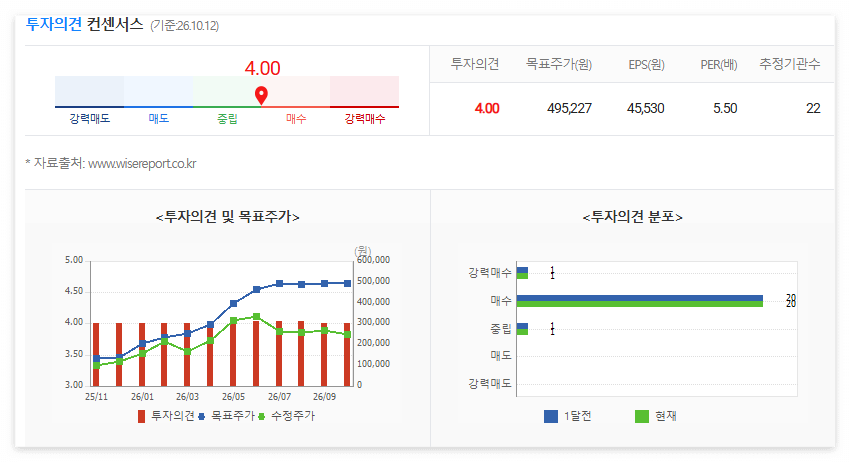The height and width of the screenshot is (462, 850).
Task: Click the PER(배) column header
Action: (x=719, y=65)
